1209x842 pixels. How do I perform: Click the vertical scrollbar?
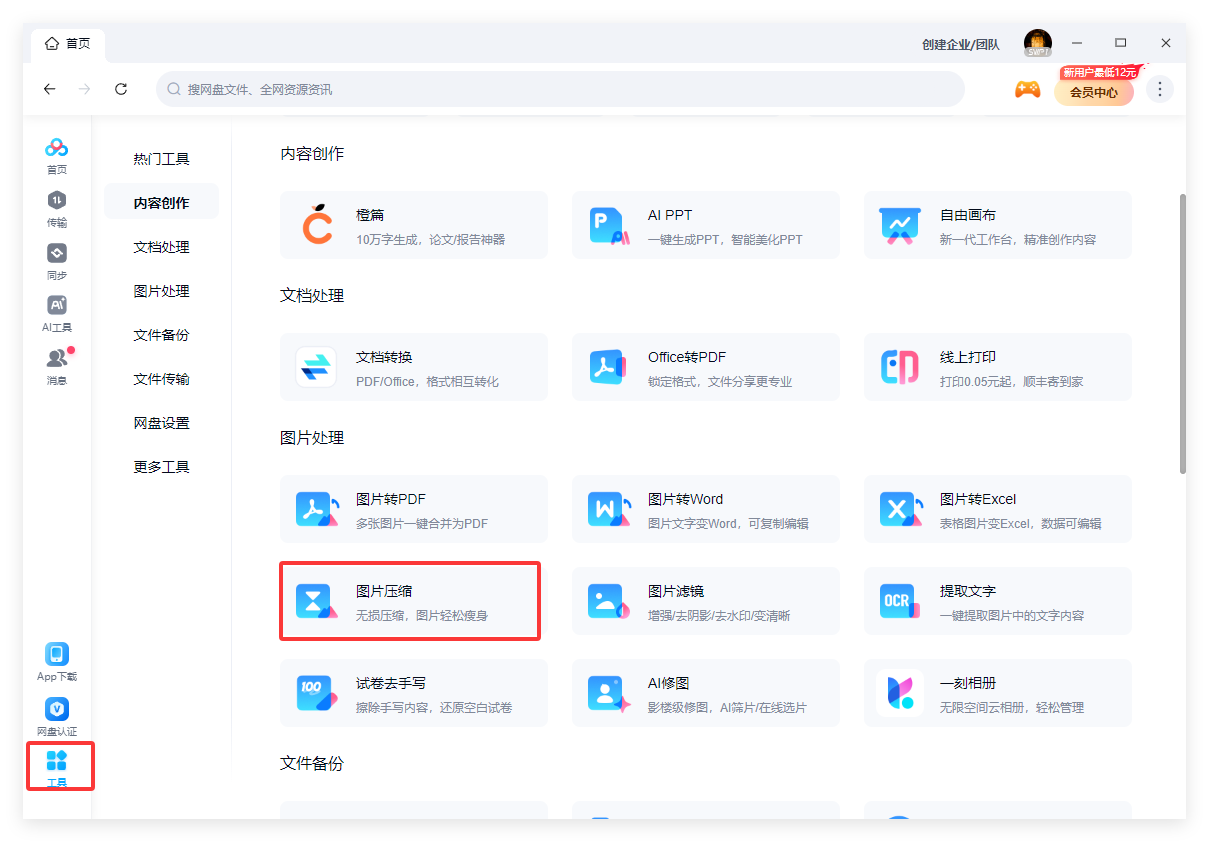[x=1183, y=333]
